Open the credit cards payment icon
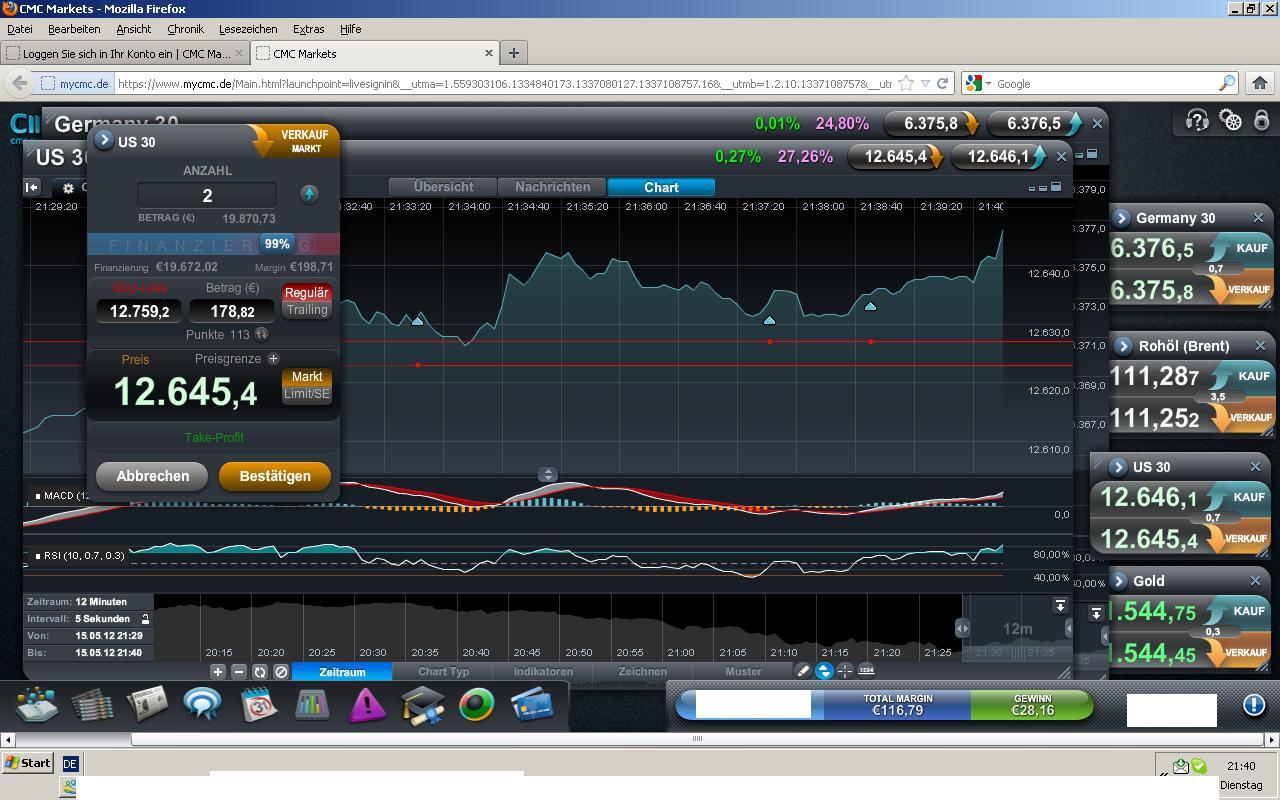Viewport: 1280px width, 800px height. coord(532,705)
